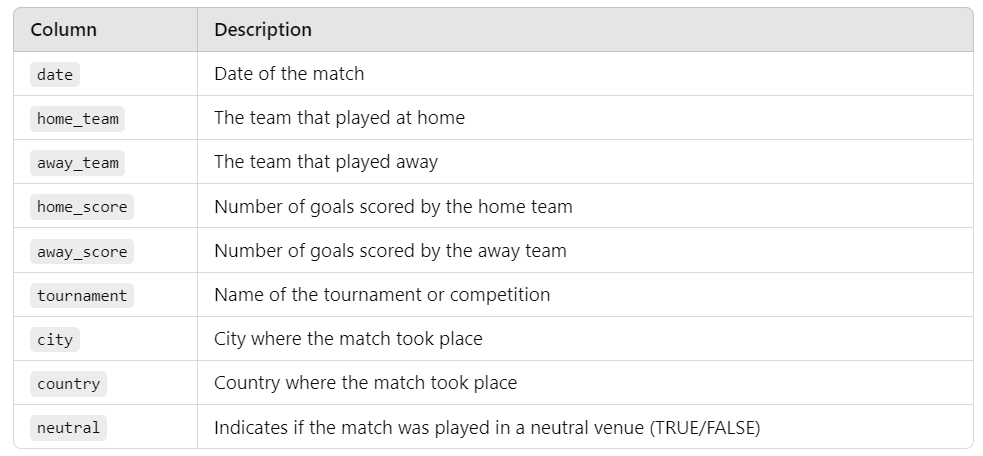Click 'City where the match took place'
The width and height of the screenshot is (983, 456).
[x=348, y=339]
